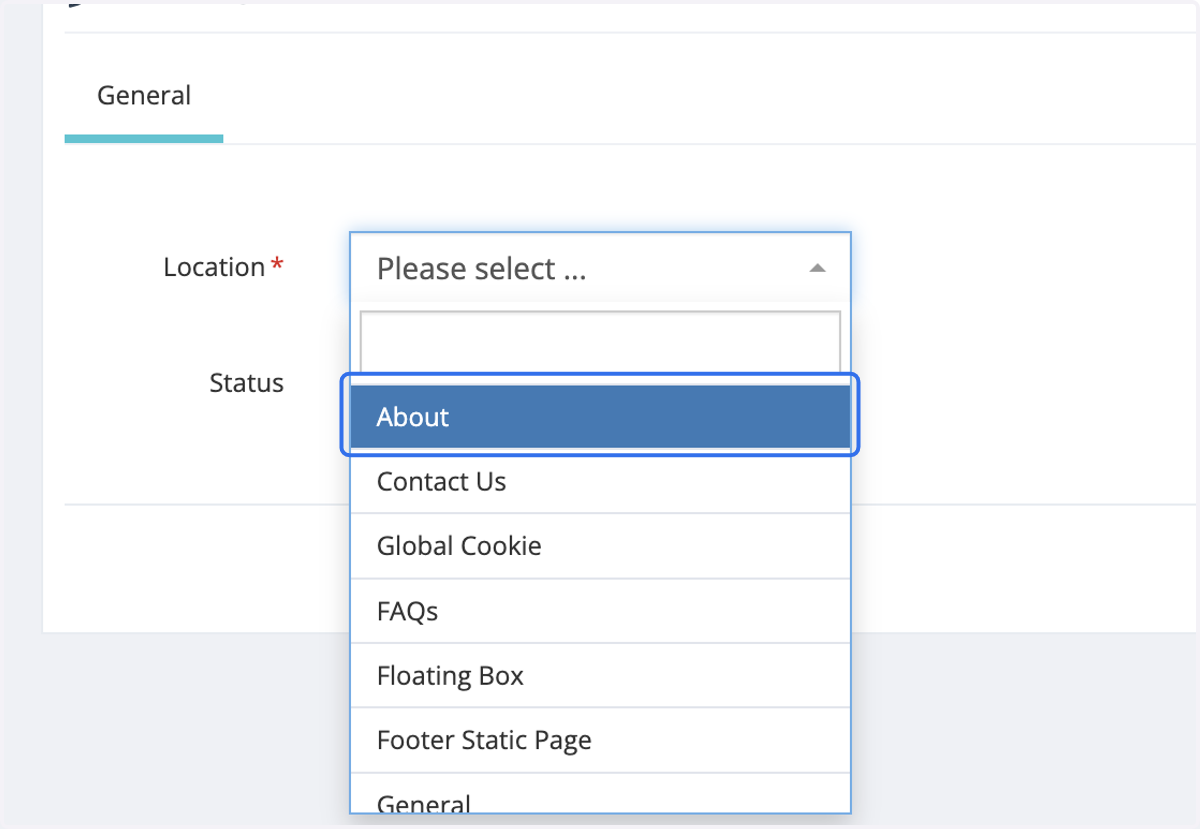This screenshot has height=829, width=1200.
Task: Click the red required asterisk beside Location
Action: click(x=277, y=265)
